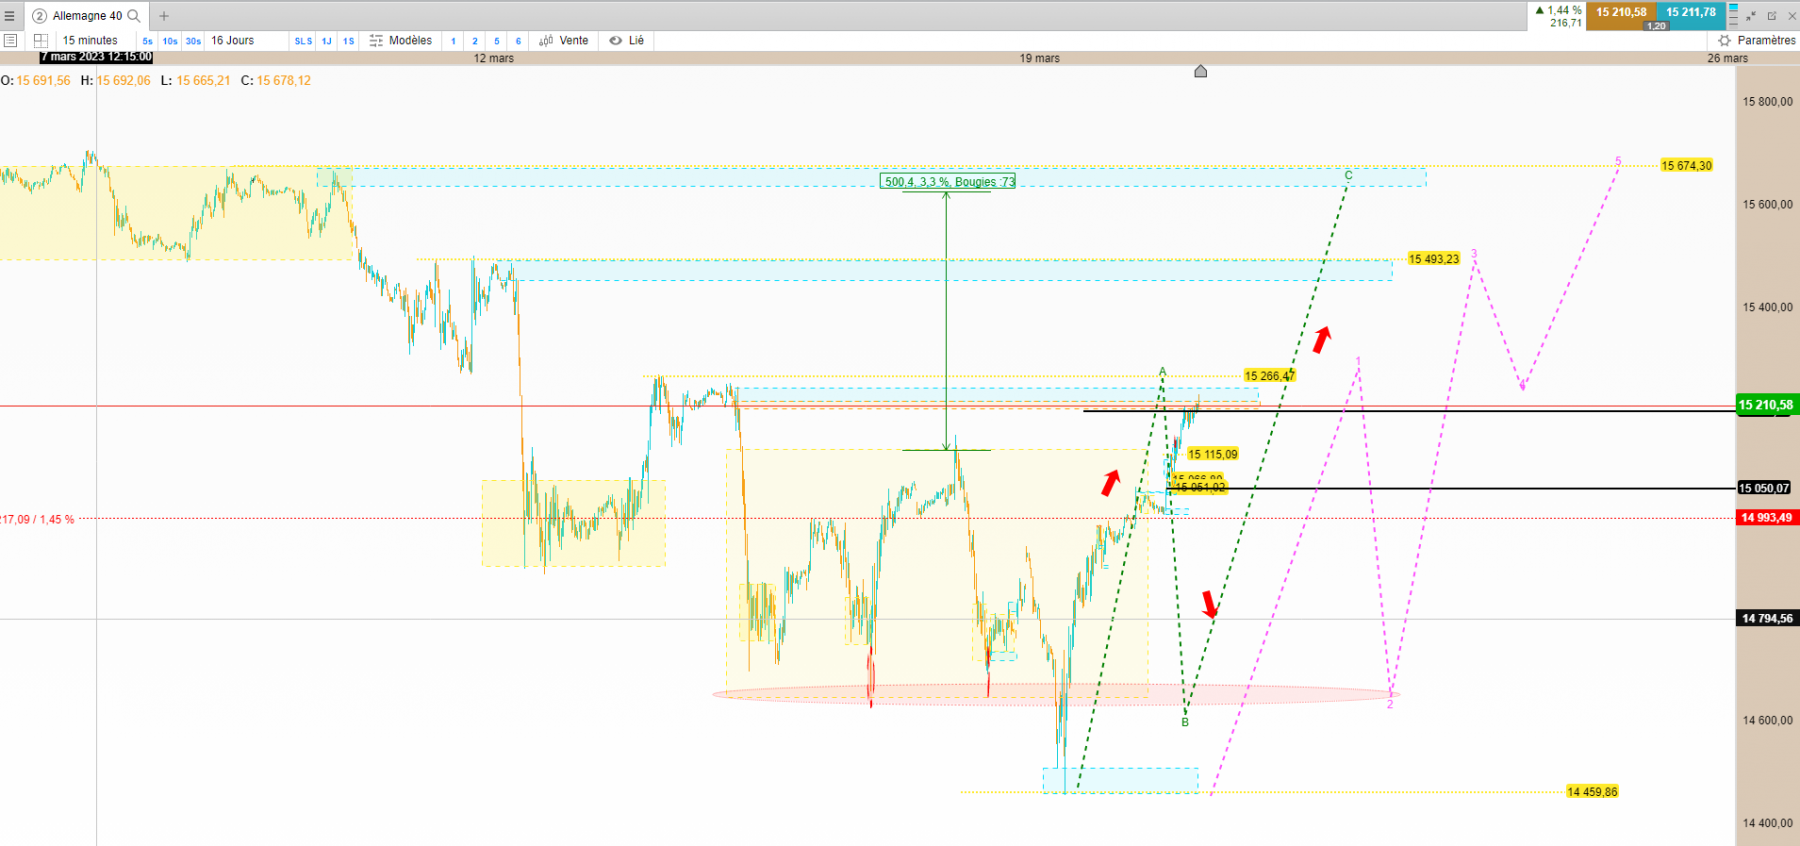
Task: Open the list panel icon in toolbar
Action: [x=11, y=41]
